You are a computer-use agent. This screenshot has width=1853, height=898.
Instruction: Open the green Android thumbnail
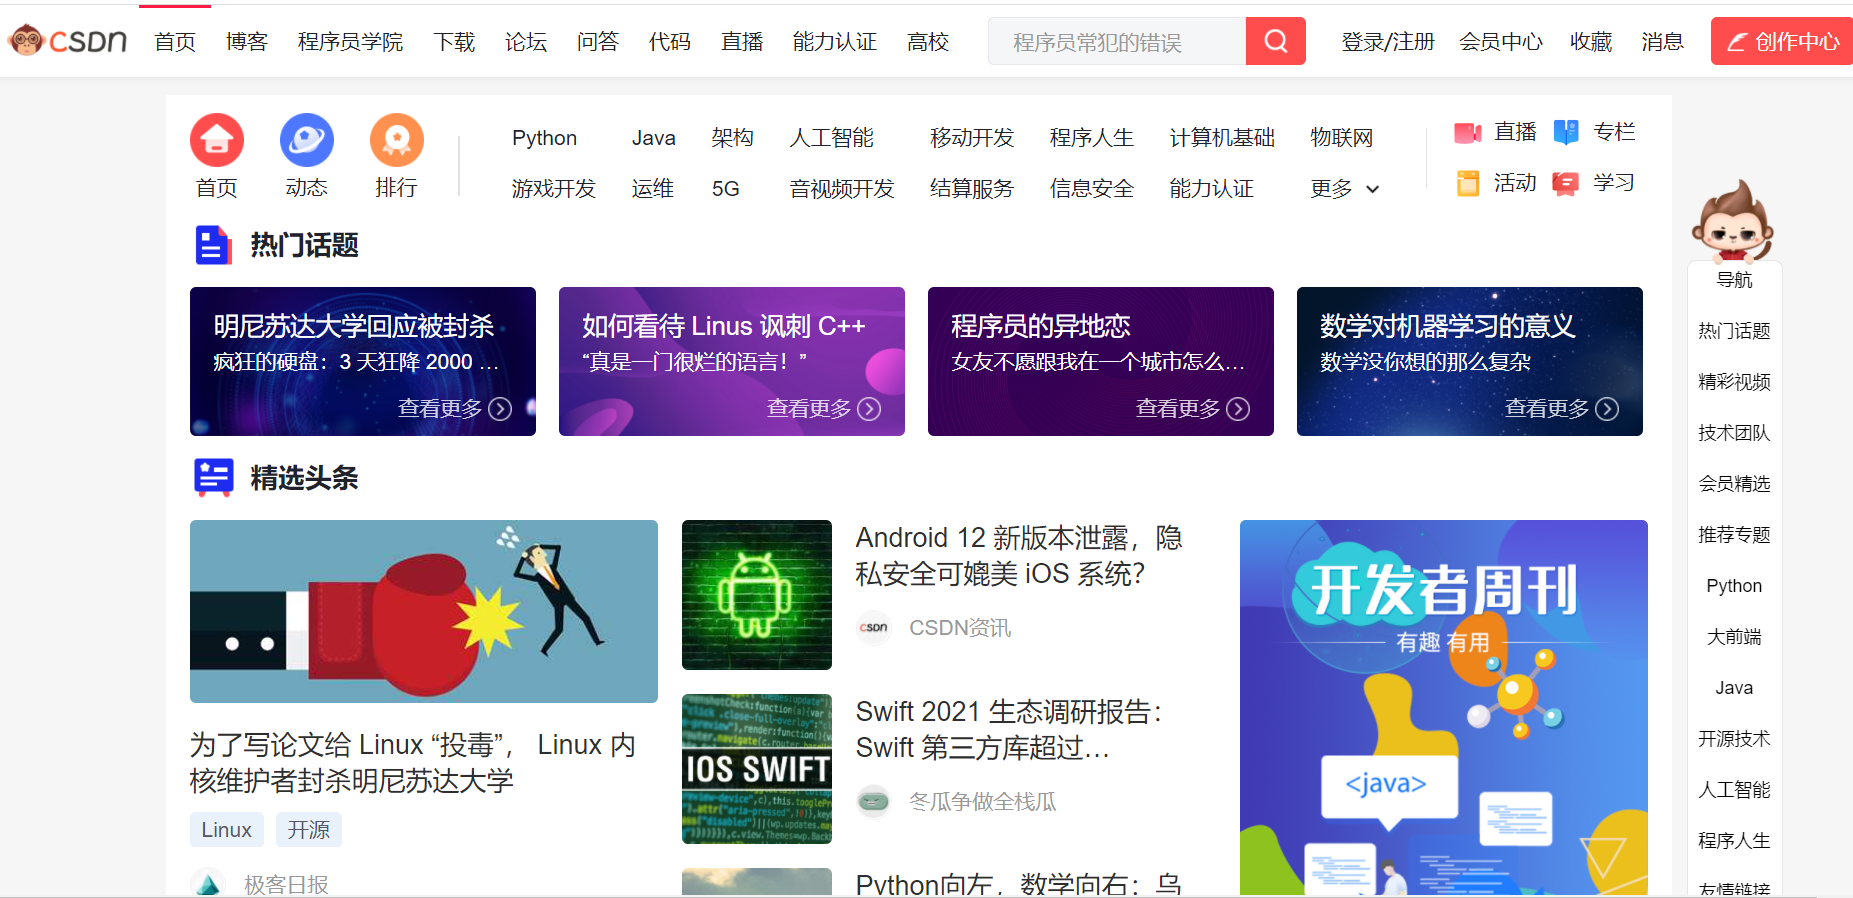coord(757,595)
